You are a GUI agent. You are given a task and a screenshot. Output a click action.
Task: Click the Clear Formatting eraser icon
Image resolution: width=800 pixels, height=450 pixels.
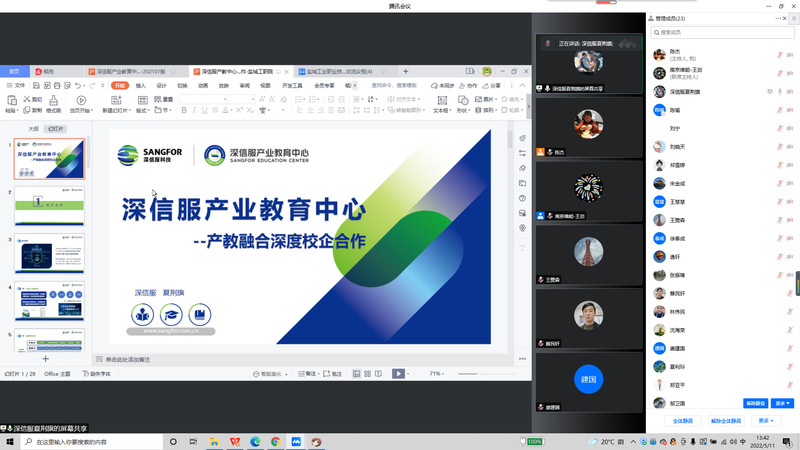click(284, 99)
